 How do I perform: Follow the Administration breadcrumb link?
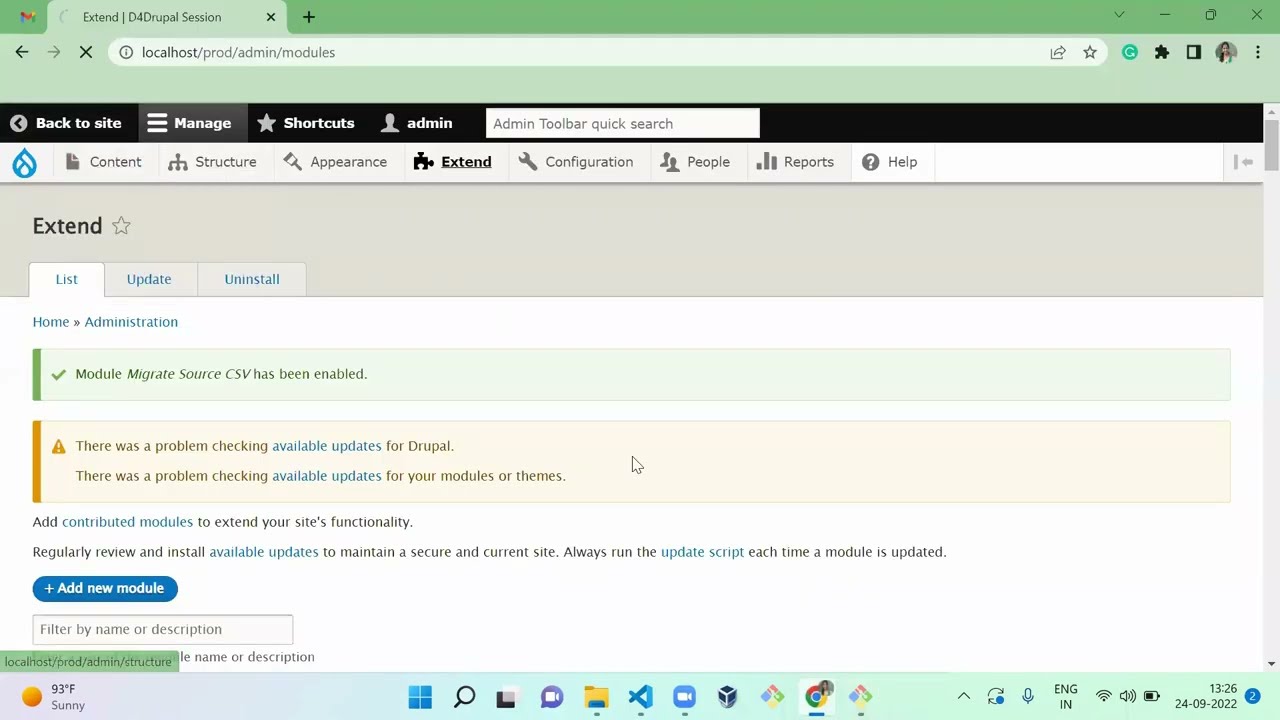[x=131, y=322]
